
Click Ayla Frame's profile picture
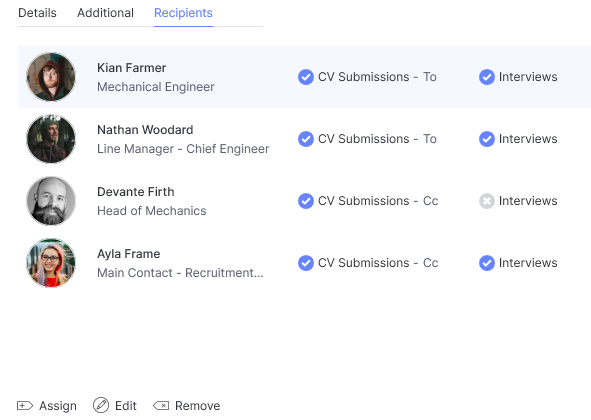pos(51,263)
